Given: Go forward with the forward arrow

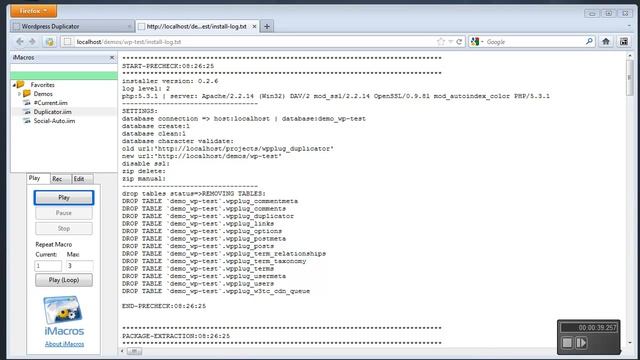Looking at the screenshot, I should (x=32, y=42).
